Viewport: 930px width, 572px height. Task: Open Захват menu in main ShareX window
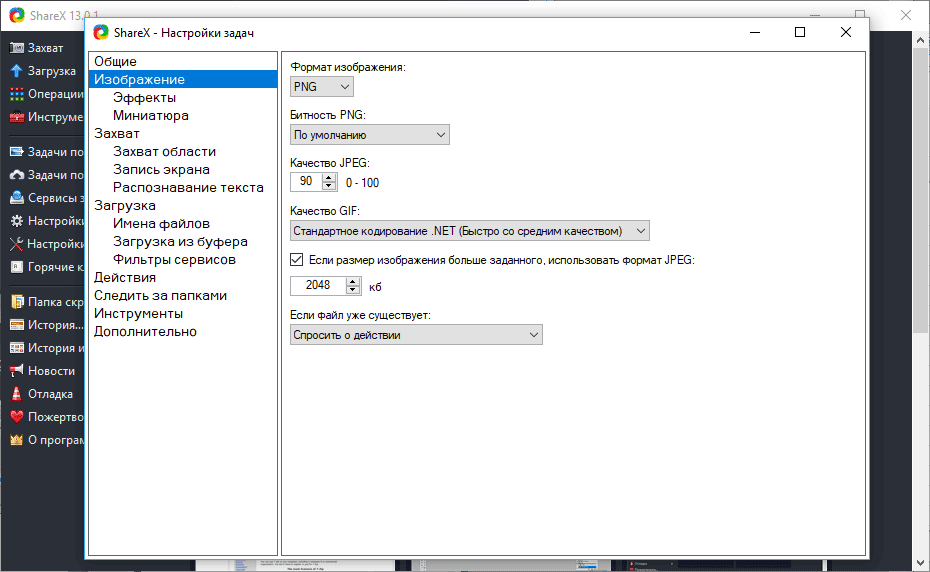click(x=45, y=48)
